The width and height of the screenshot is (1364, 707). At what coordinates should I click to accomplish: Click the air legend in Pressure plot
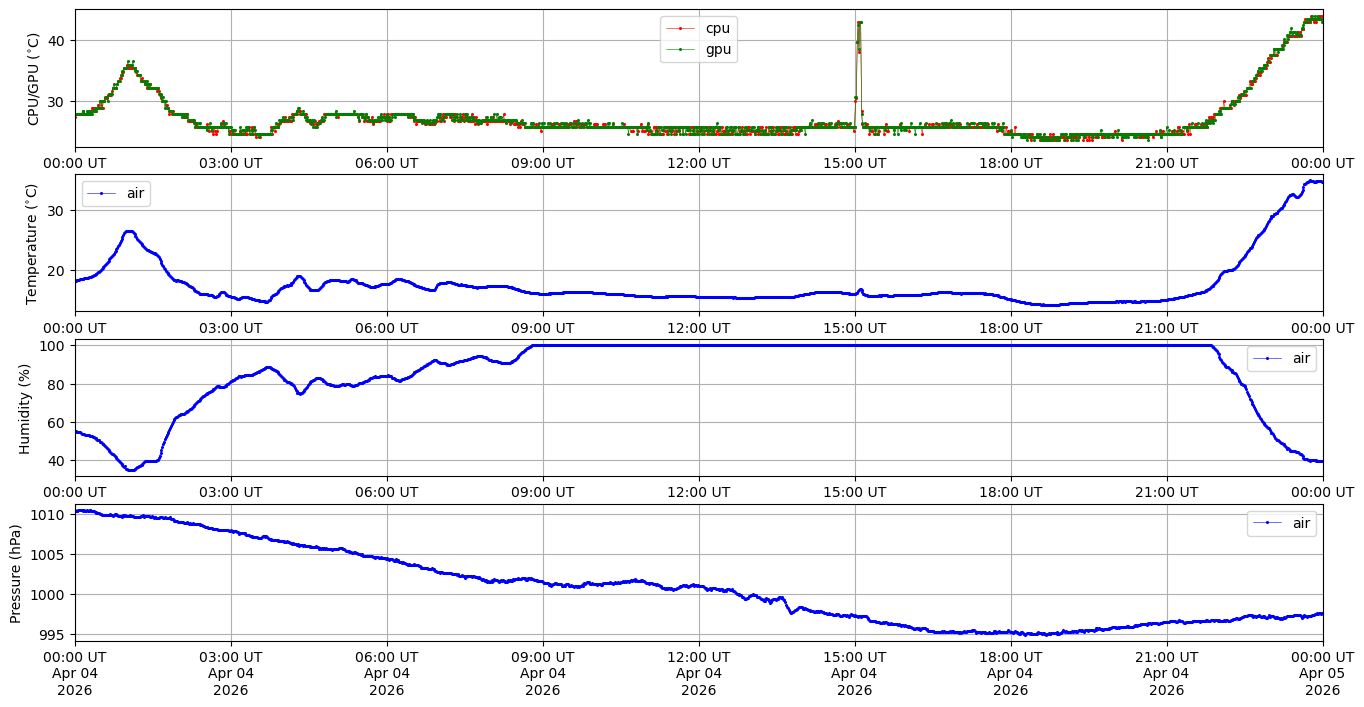pos(1282,523)
